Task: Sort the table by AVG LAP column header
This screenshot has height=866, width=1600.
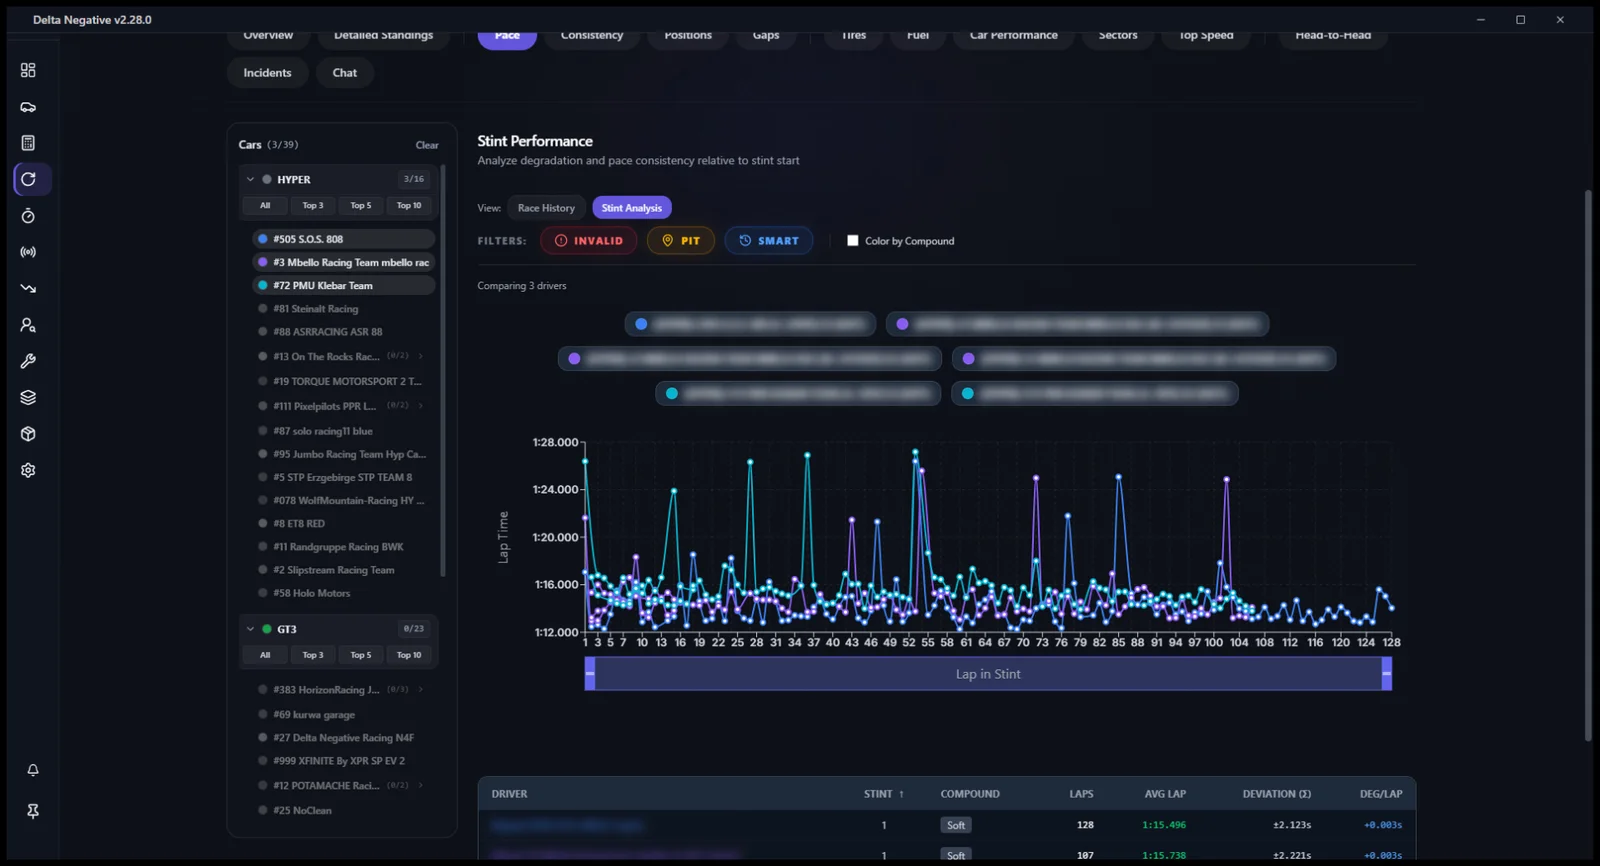Action: click(x=1165, y=794)
